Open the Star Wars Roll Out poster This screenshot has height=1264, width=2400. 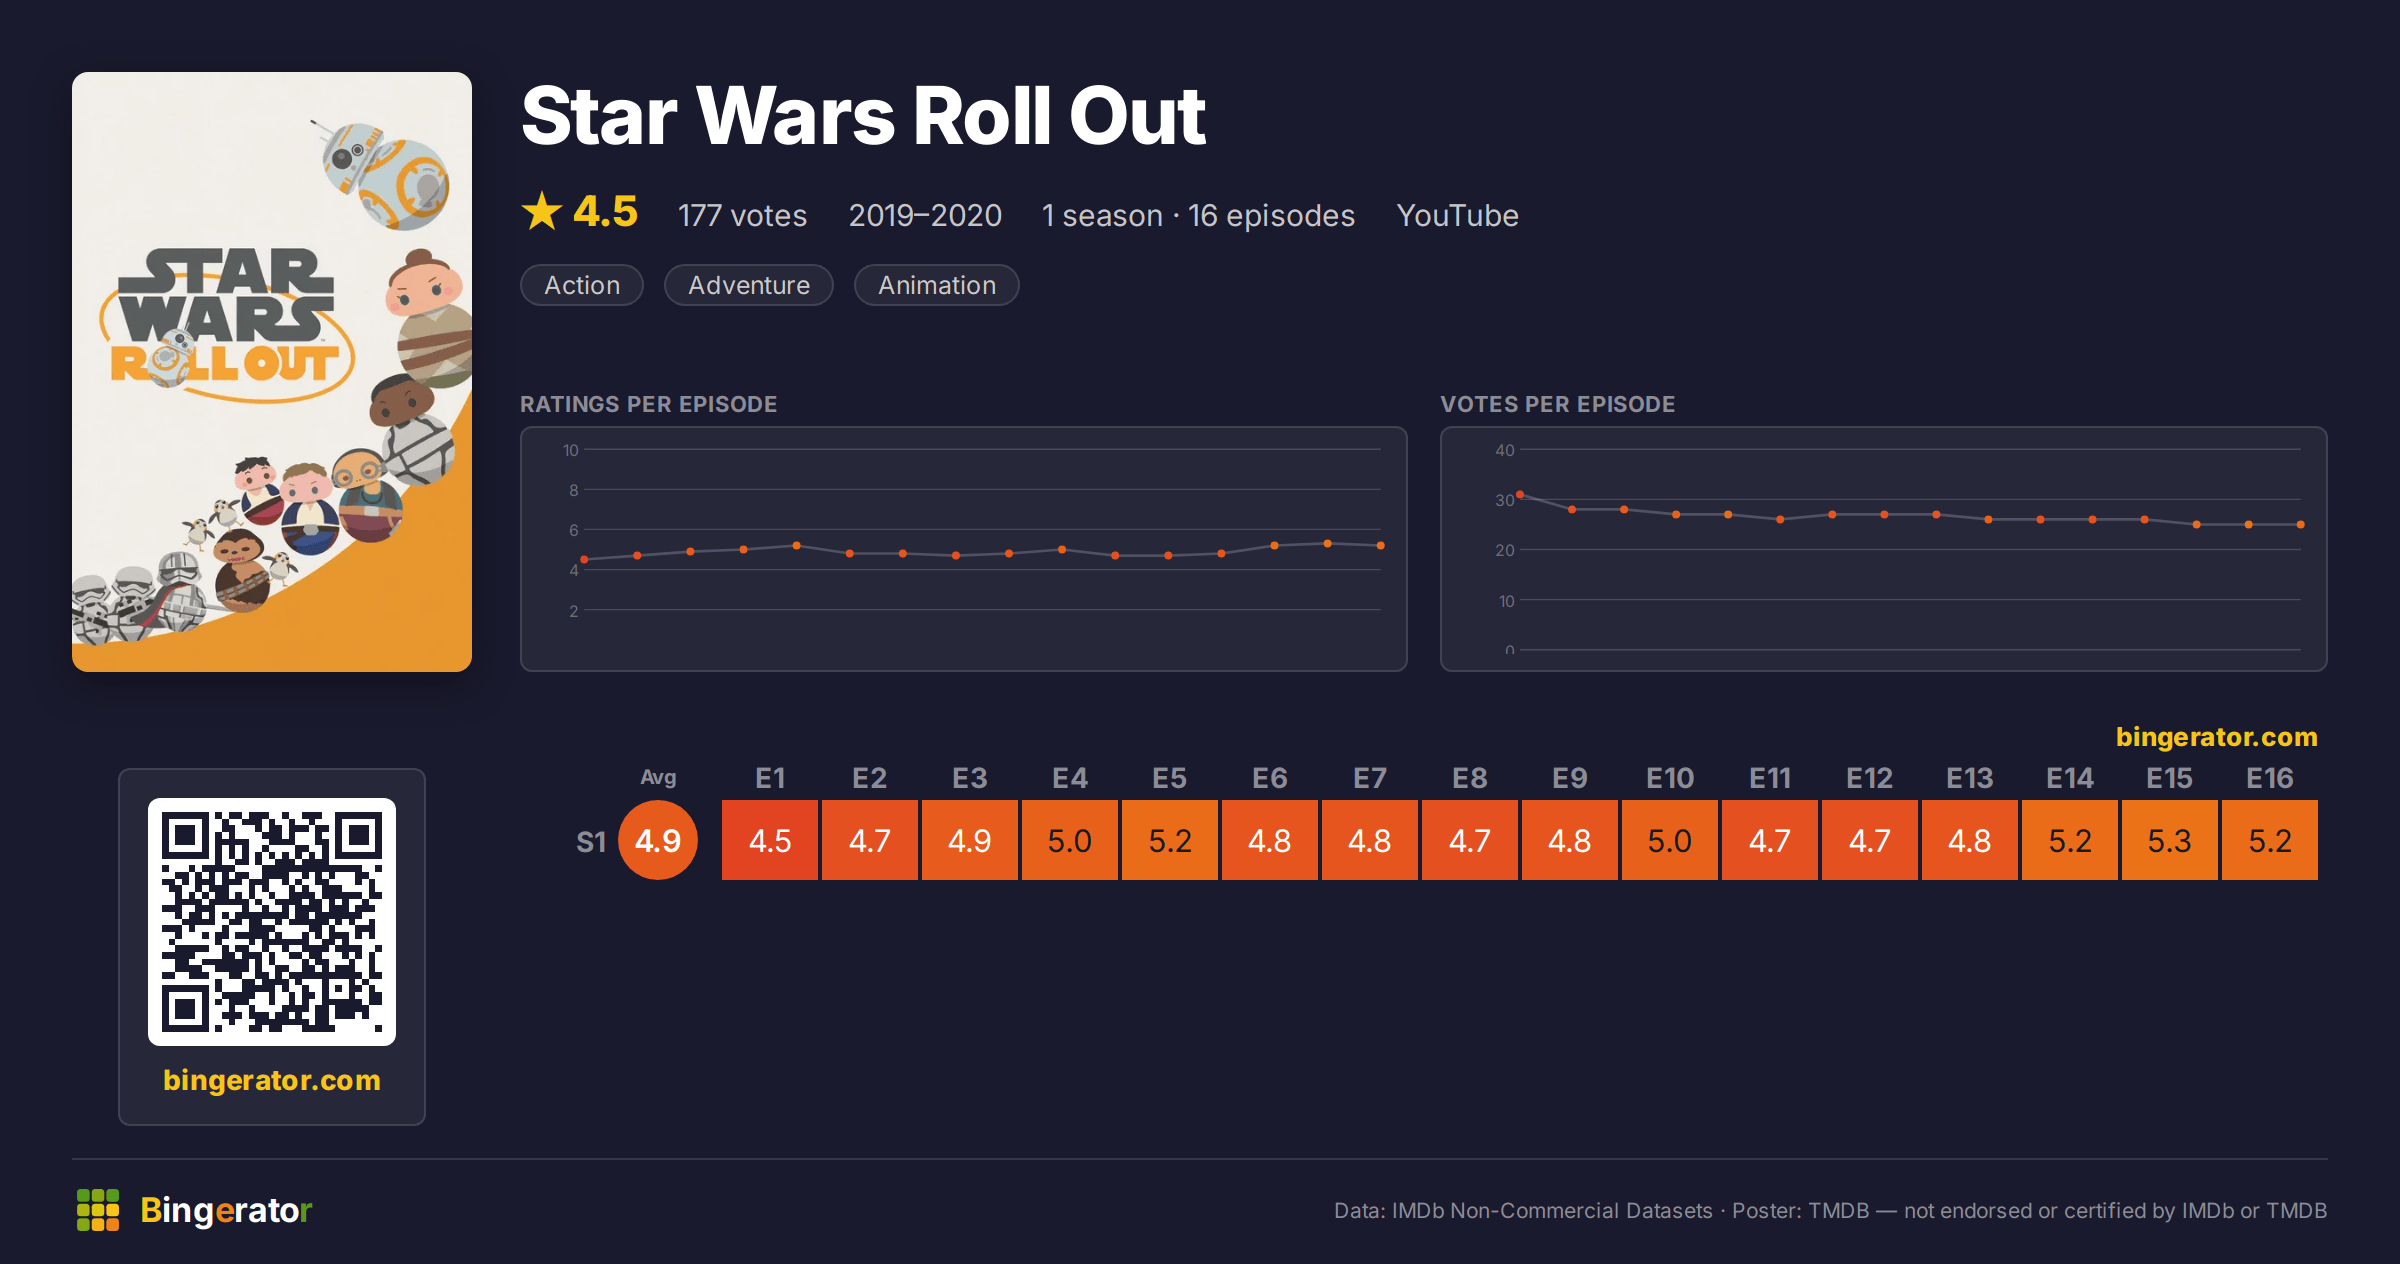[x=272, y=372]
